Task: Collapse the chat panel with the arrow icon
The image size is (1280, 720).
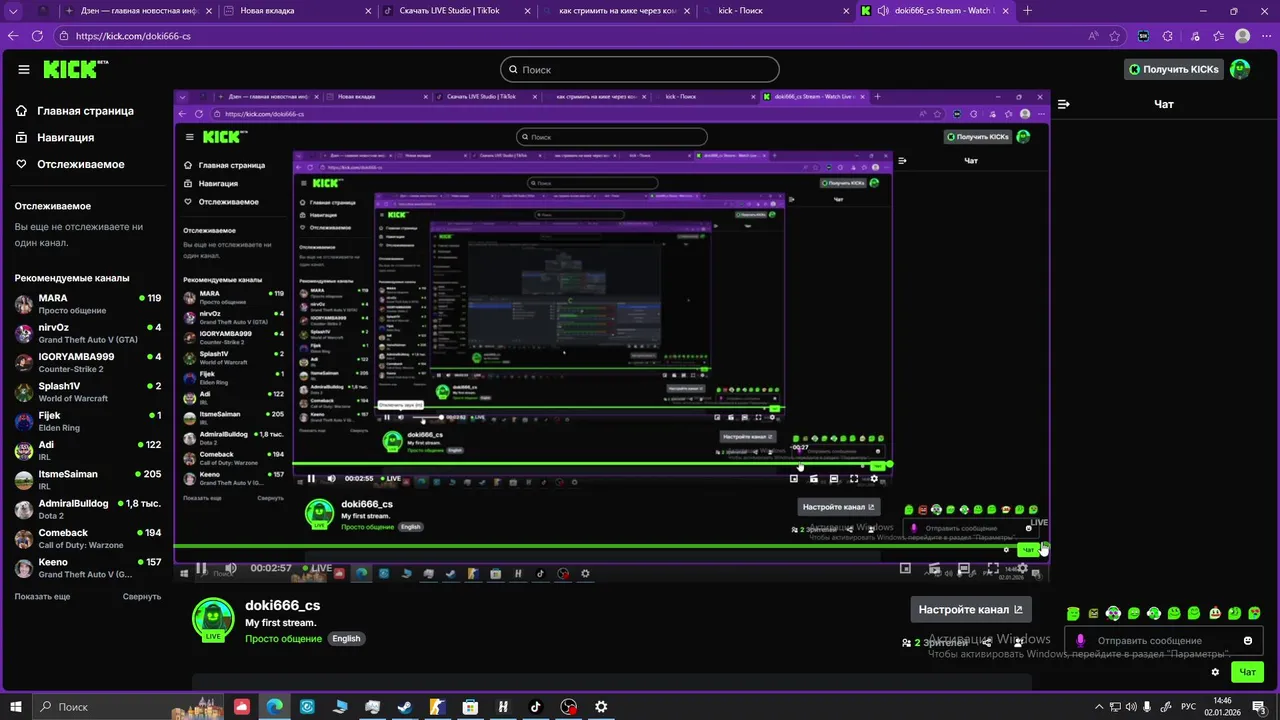Action: click(x=1064, y=104)
